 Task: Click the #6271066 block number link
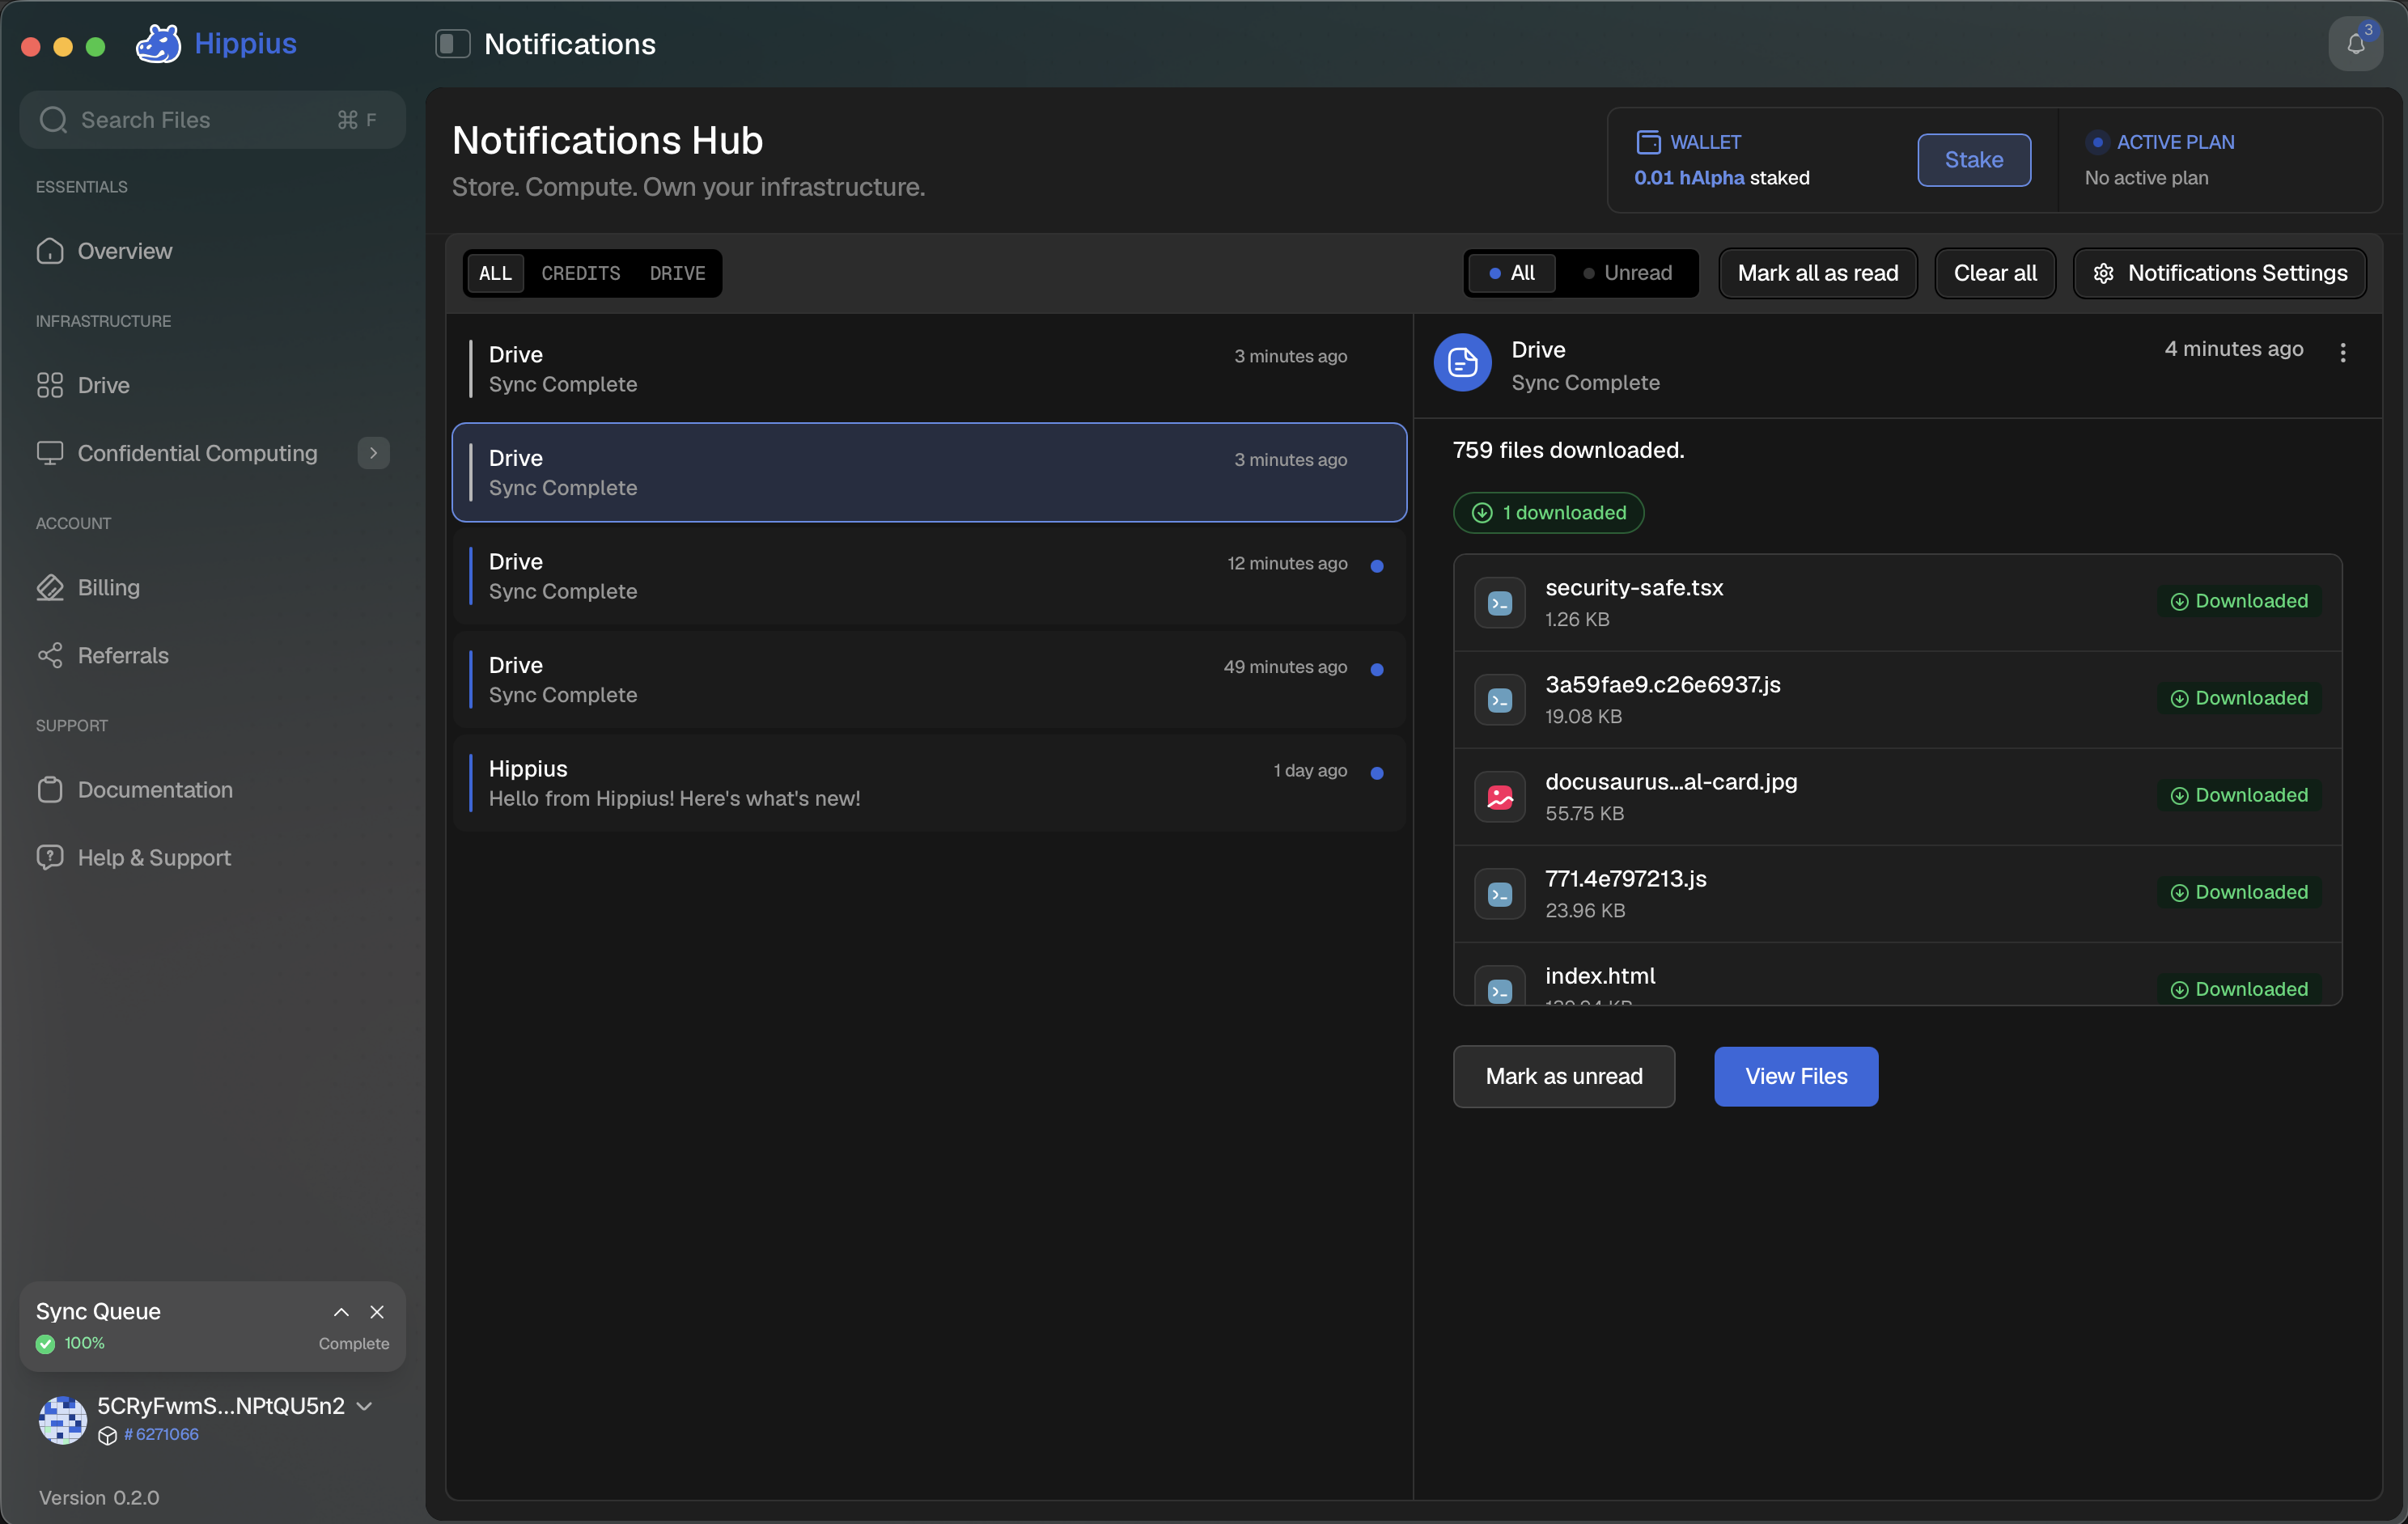161,1434
